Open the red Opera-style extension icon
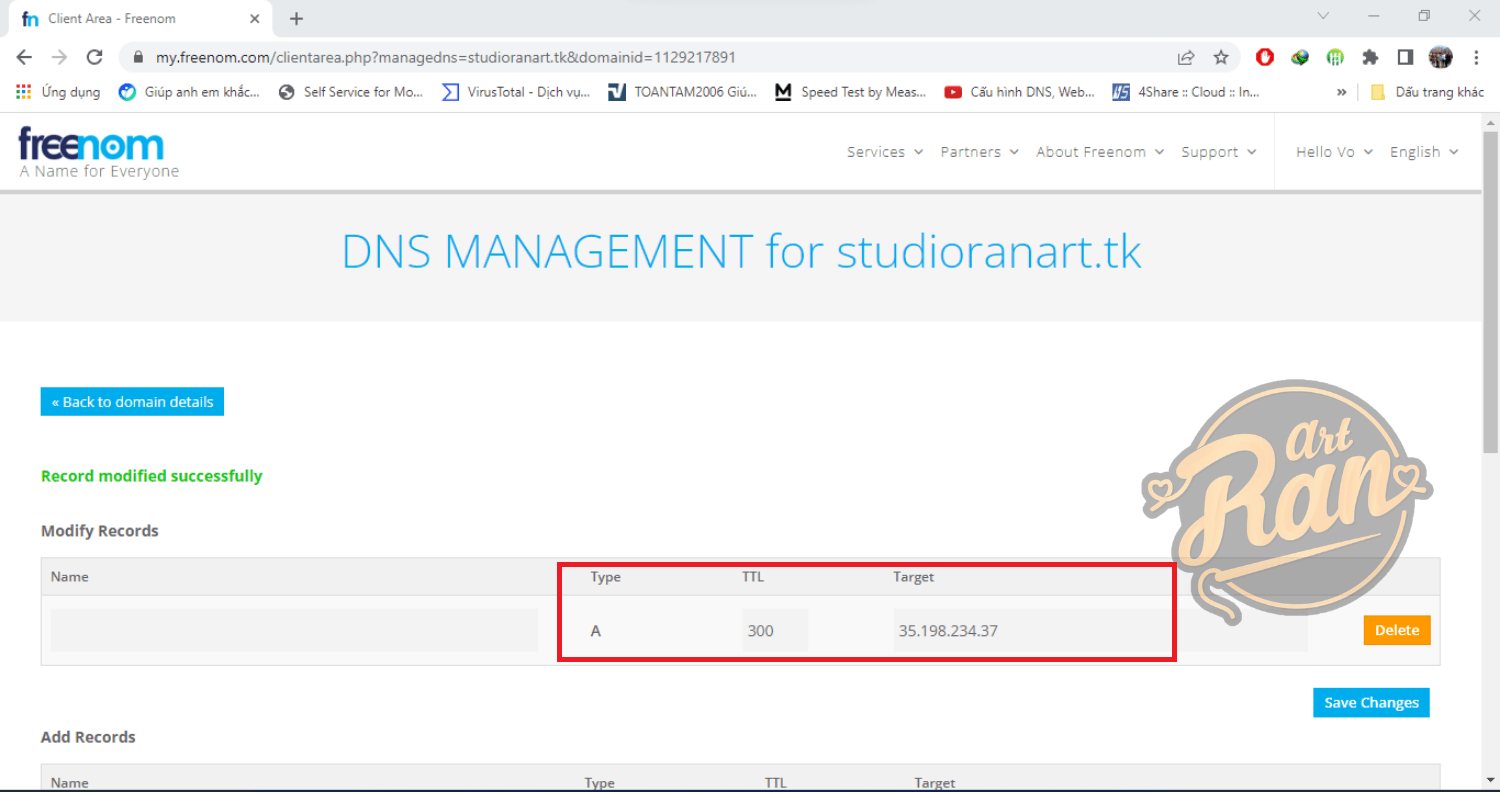The height and width of the screenshot is (793, 1500). 1265,57
